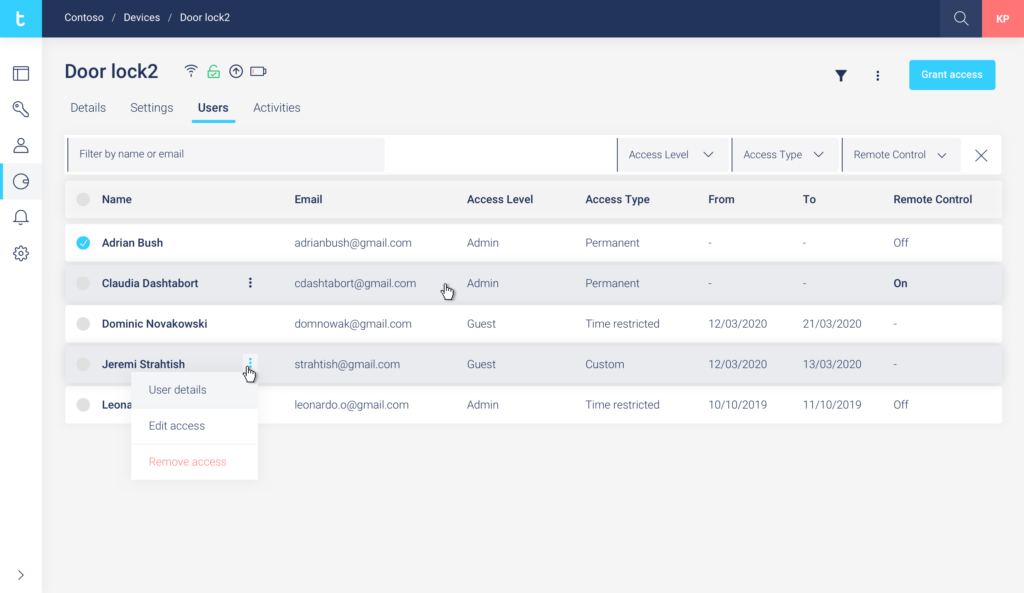The image size is (1024, 593).
Task: Toggle the select-all checkbox in header
Action: [x=83, y=199]
